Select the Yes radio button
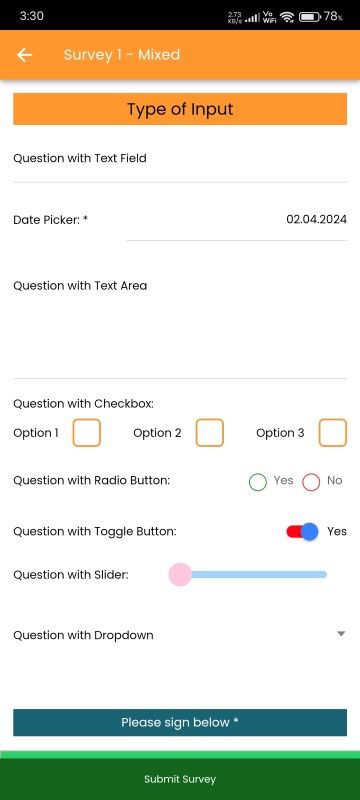The image size is (360, 800). (258, 482)
